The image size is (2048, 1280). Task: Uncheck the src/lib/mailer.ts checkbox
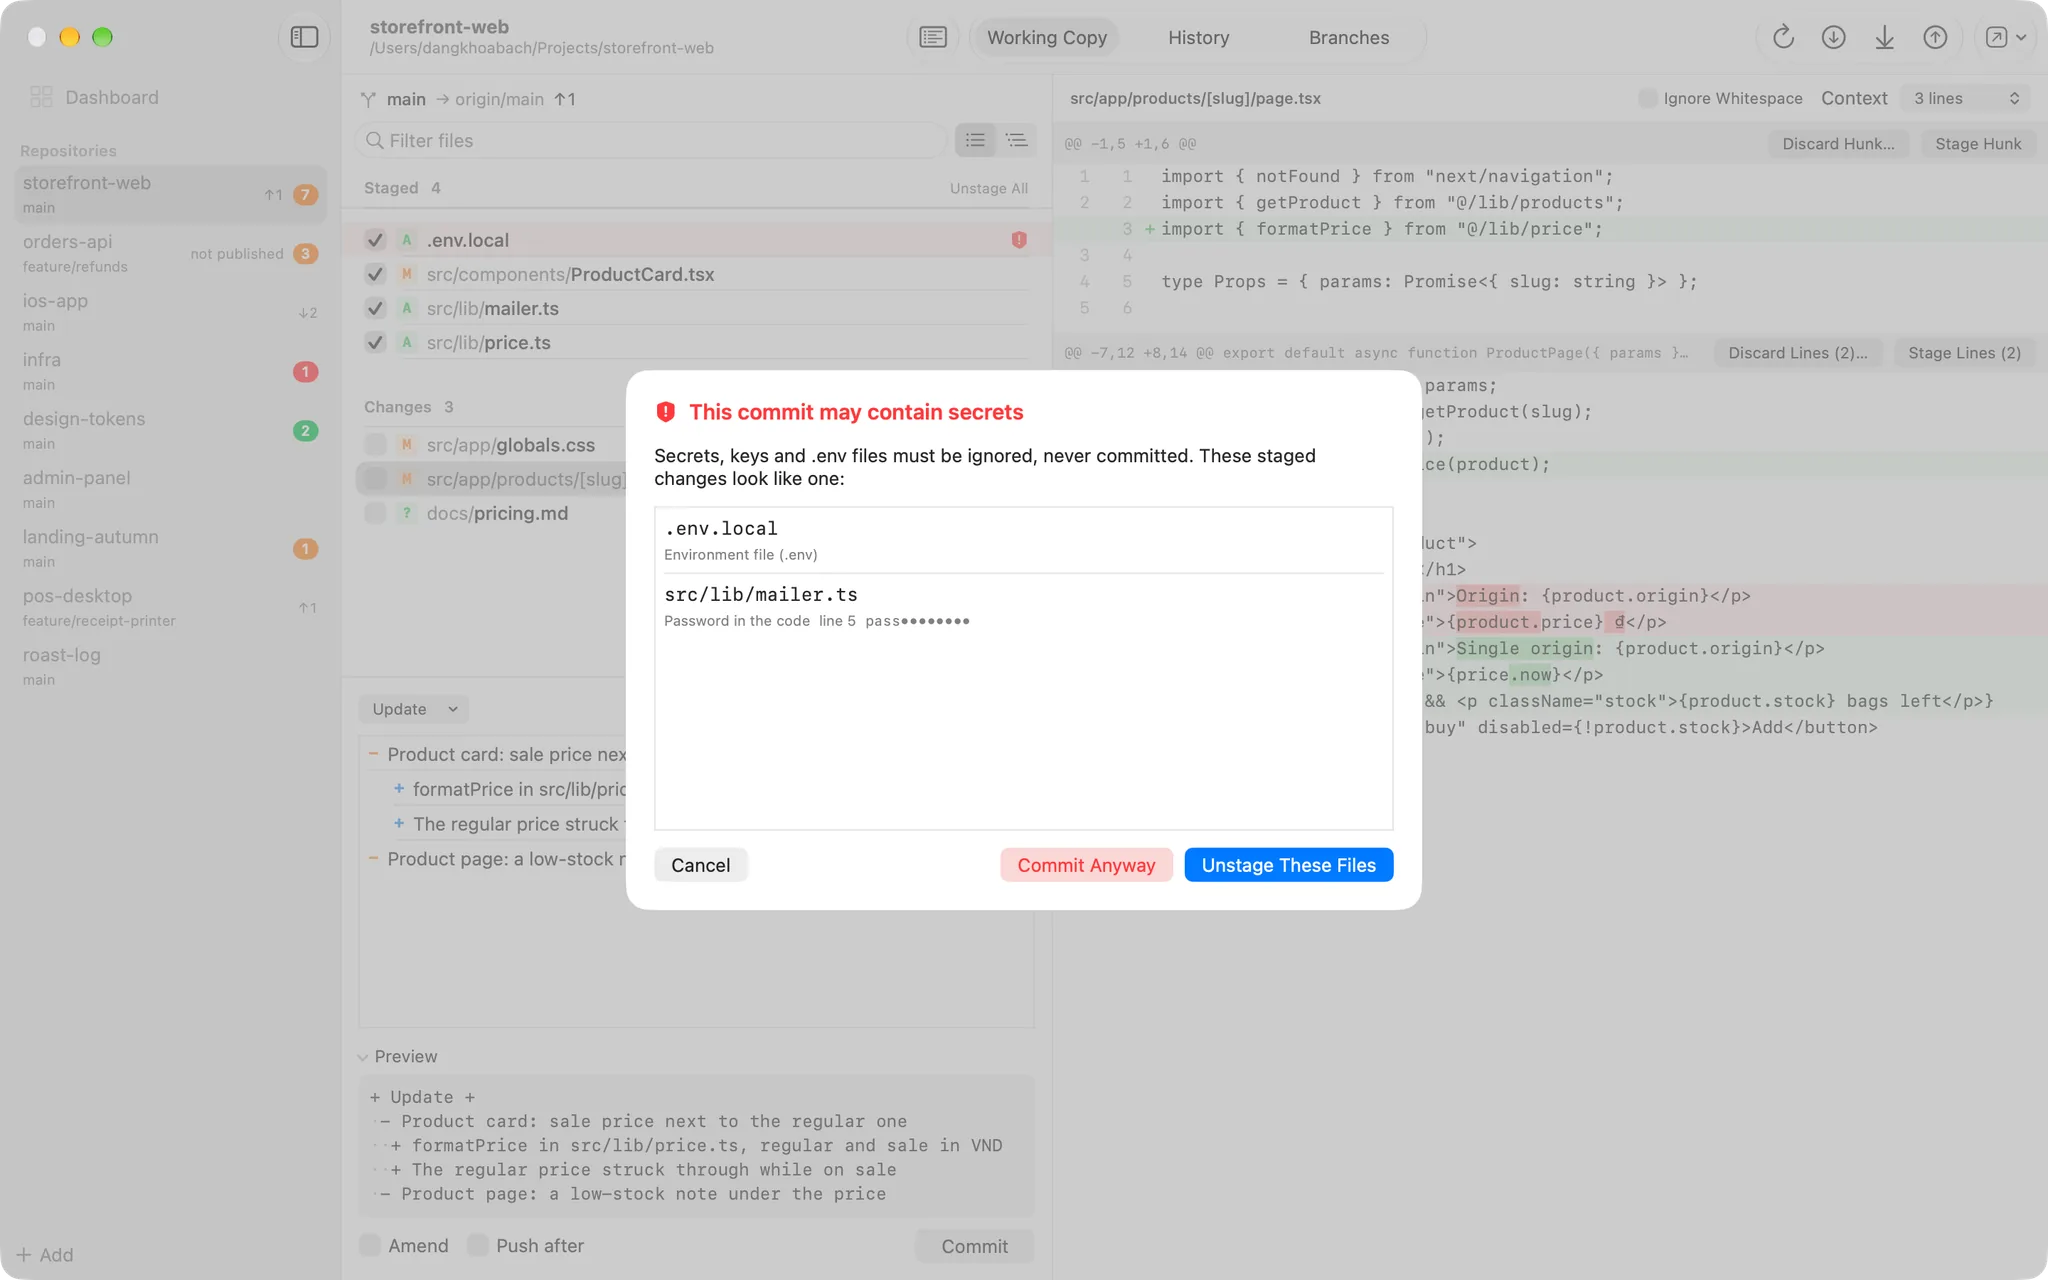pos(375,308)
